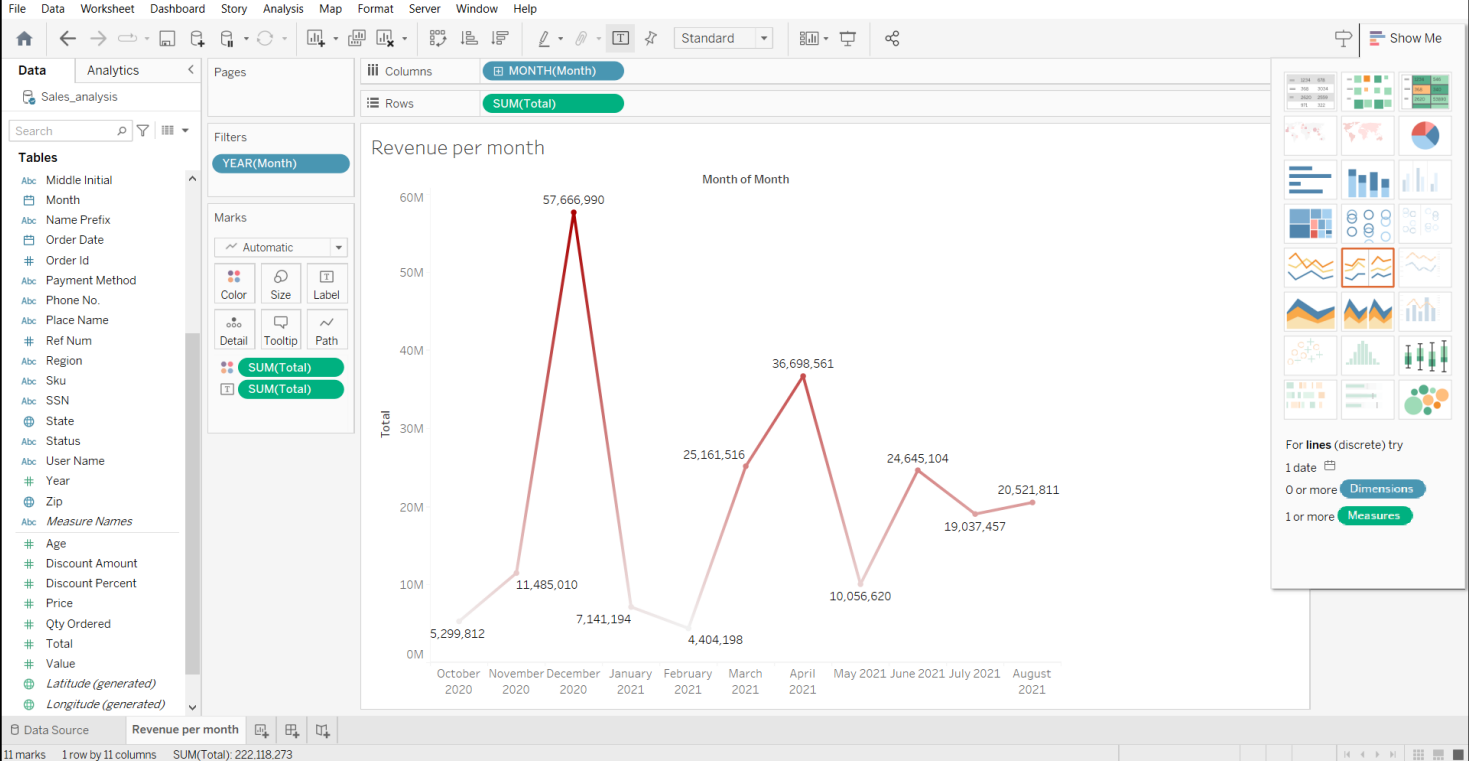Click the Dimensions button in Show Me hint

point(1382,489)
